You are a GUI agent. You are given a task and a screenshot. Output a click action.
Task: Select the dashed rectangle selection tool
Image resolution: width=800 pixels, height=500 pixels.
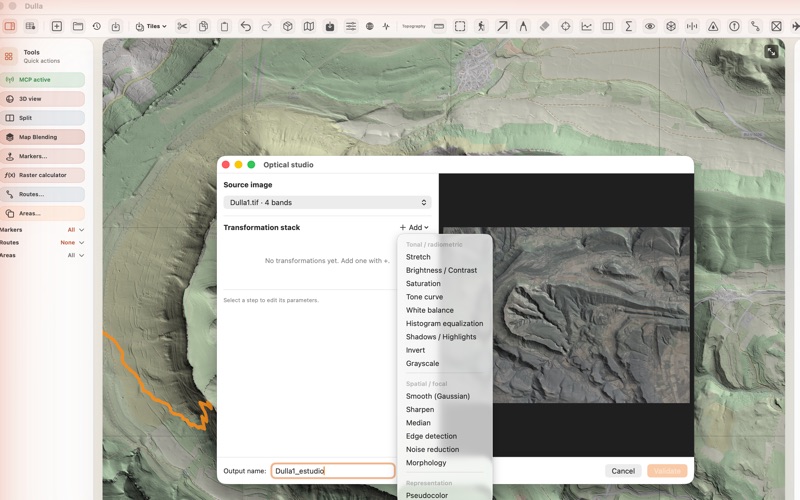tap(460, 26)
